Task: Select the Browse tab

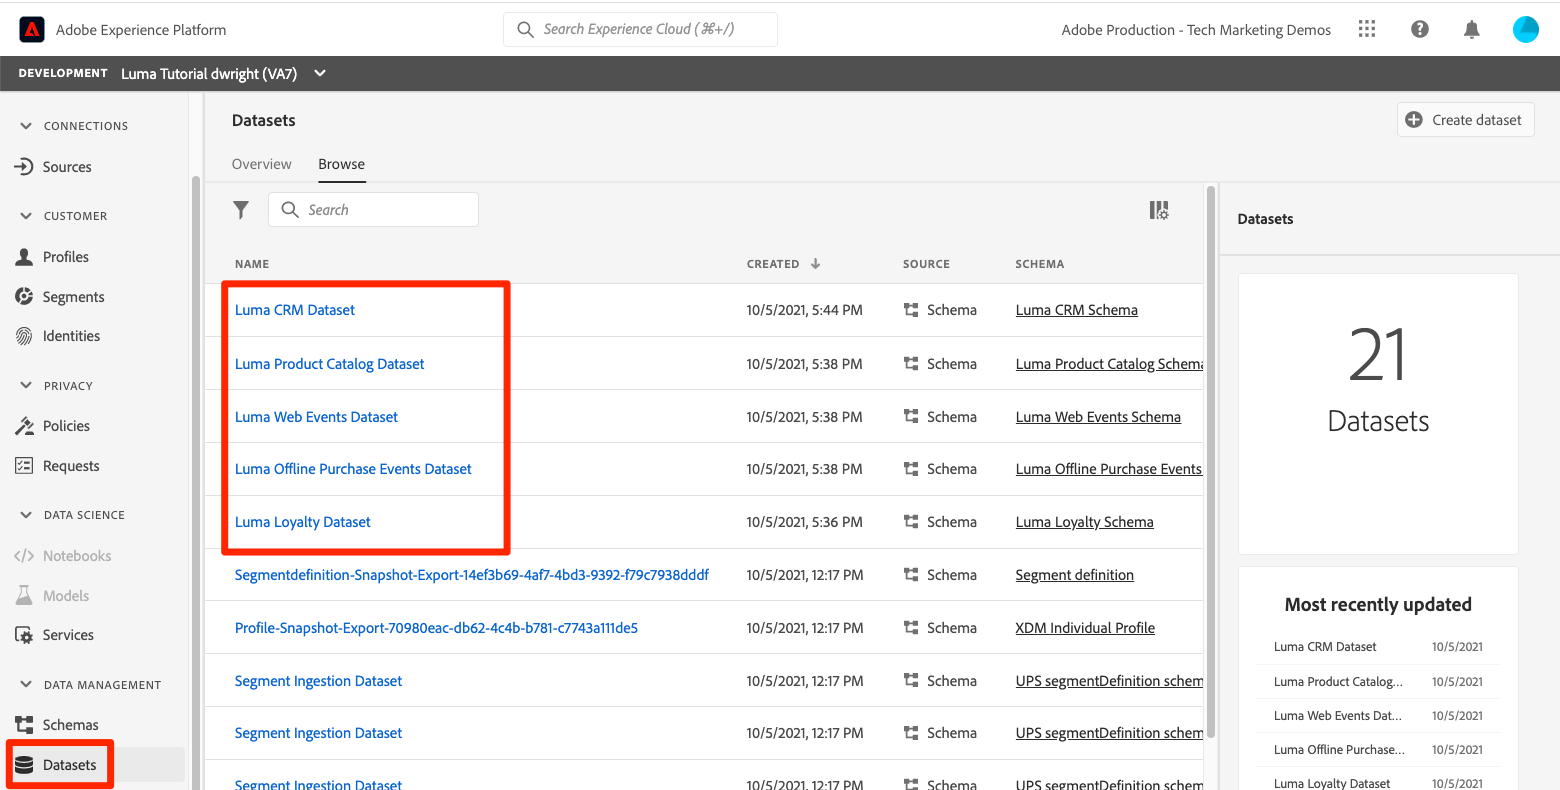Action: click(x=342, y=164)
